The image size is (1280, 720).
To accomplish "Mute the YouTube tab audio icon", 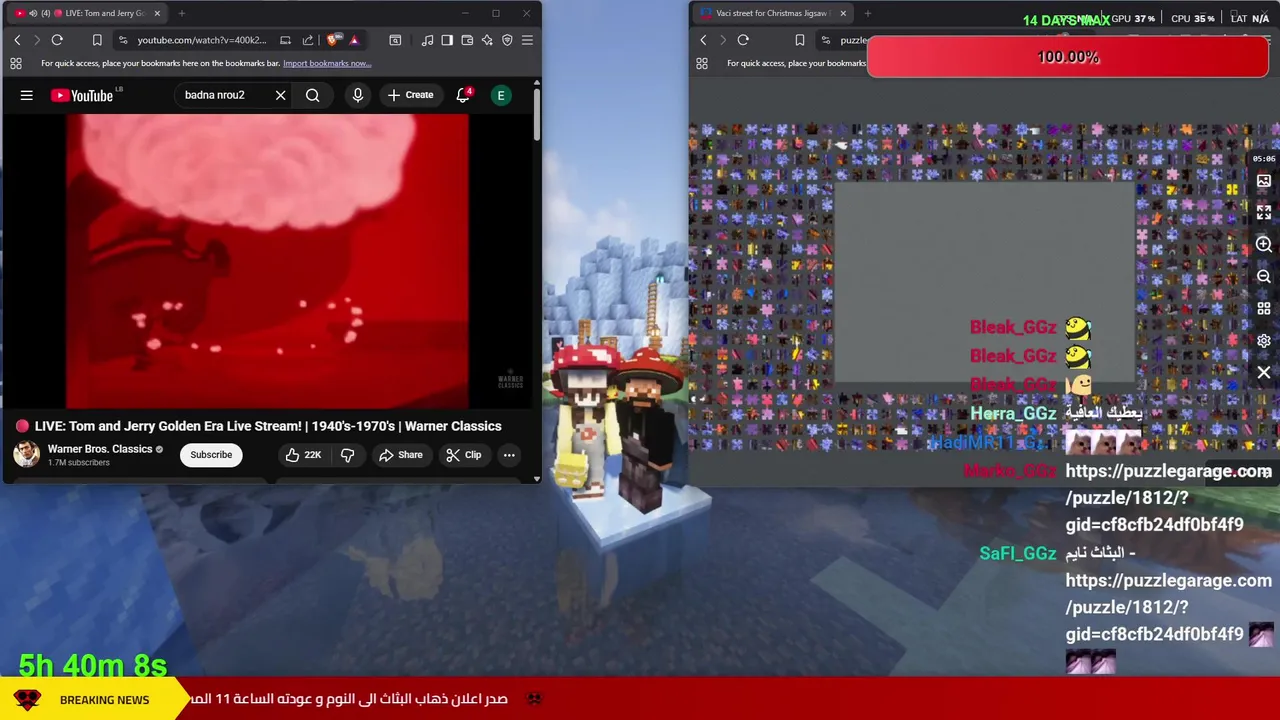I will pyautogui.click(x=32, y=14).
